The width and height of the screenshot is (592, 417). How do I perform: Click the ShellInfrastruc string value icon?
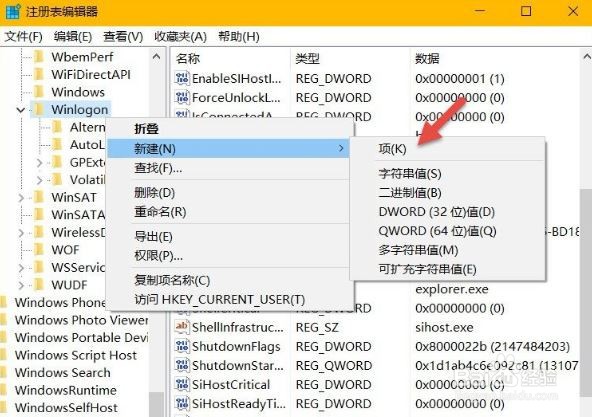(x=182, y=327)
